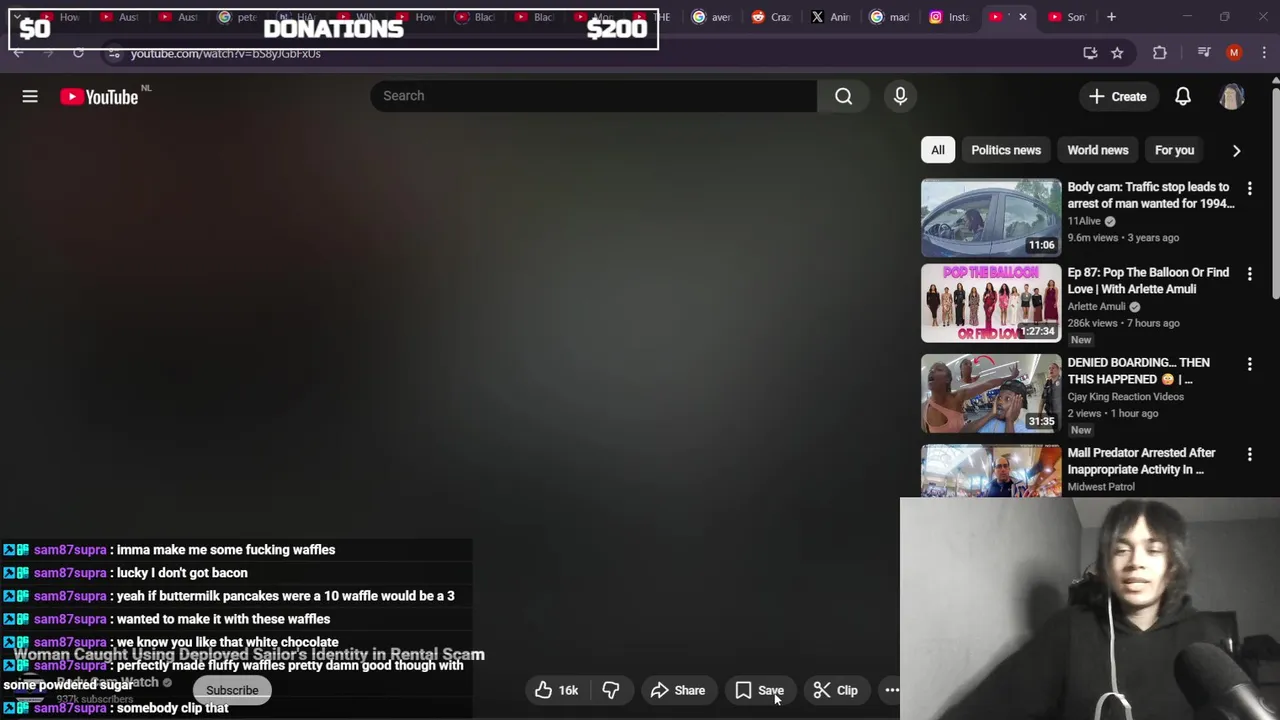Open Body cam traffic stop video thumbnail
This screenshot has height=720, width=1280.
coord(991,218)
